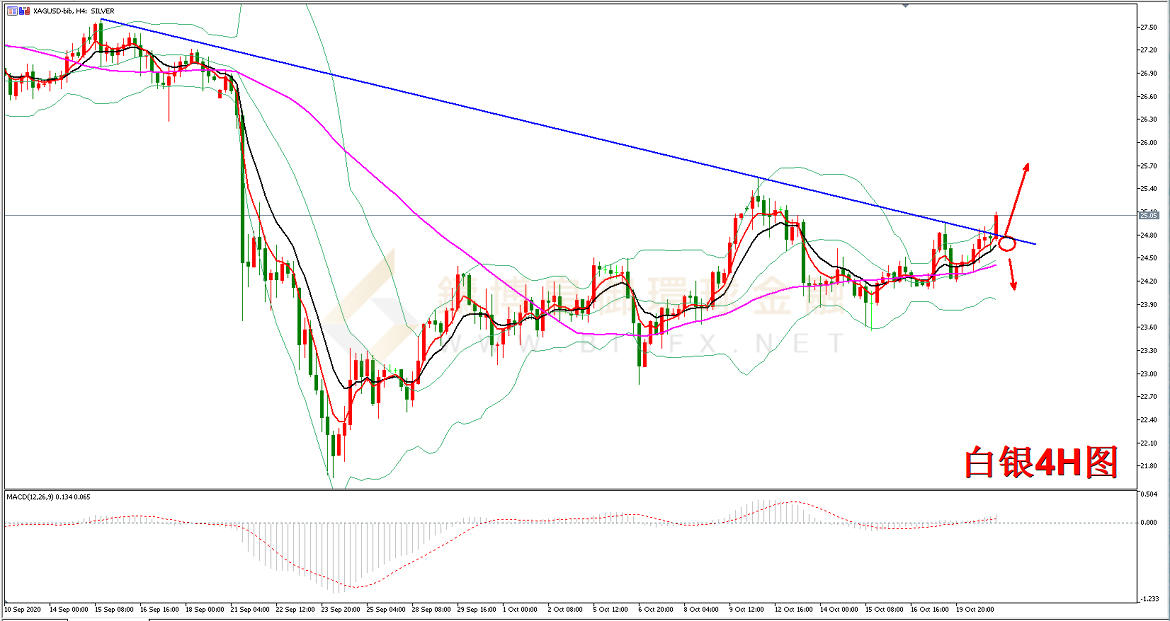Click the MACD scale value -1.233
The width and height of the screenshot is (1170, 621).
coord(1149,598)
